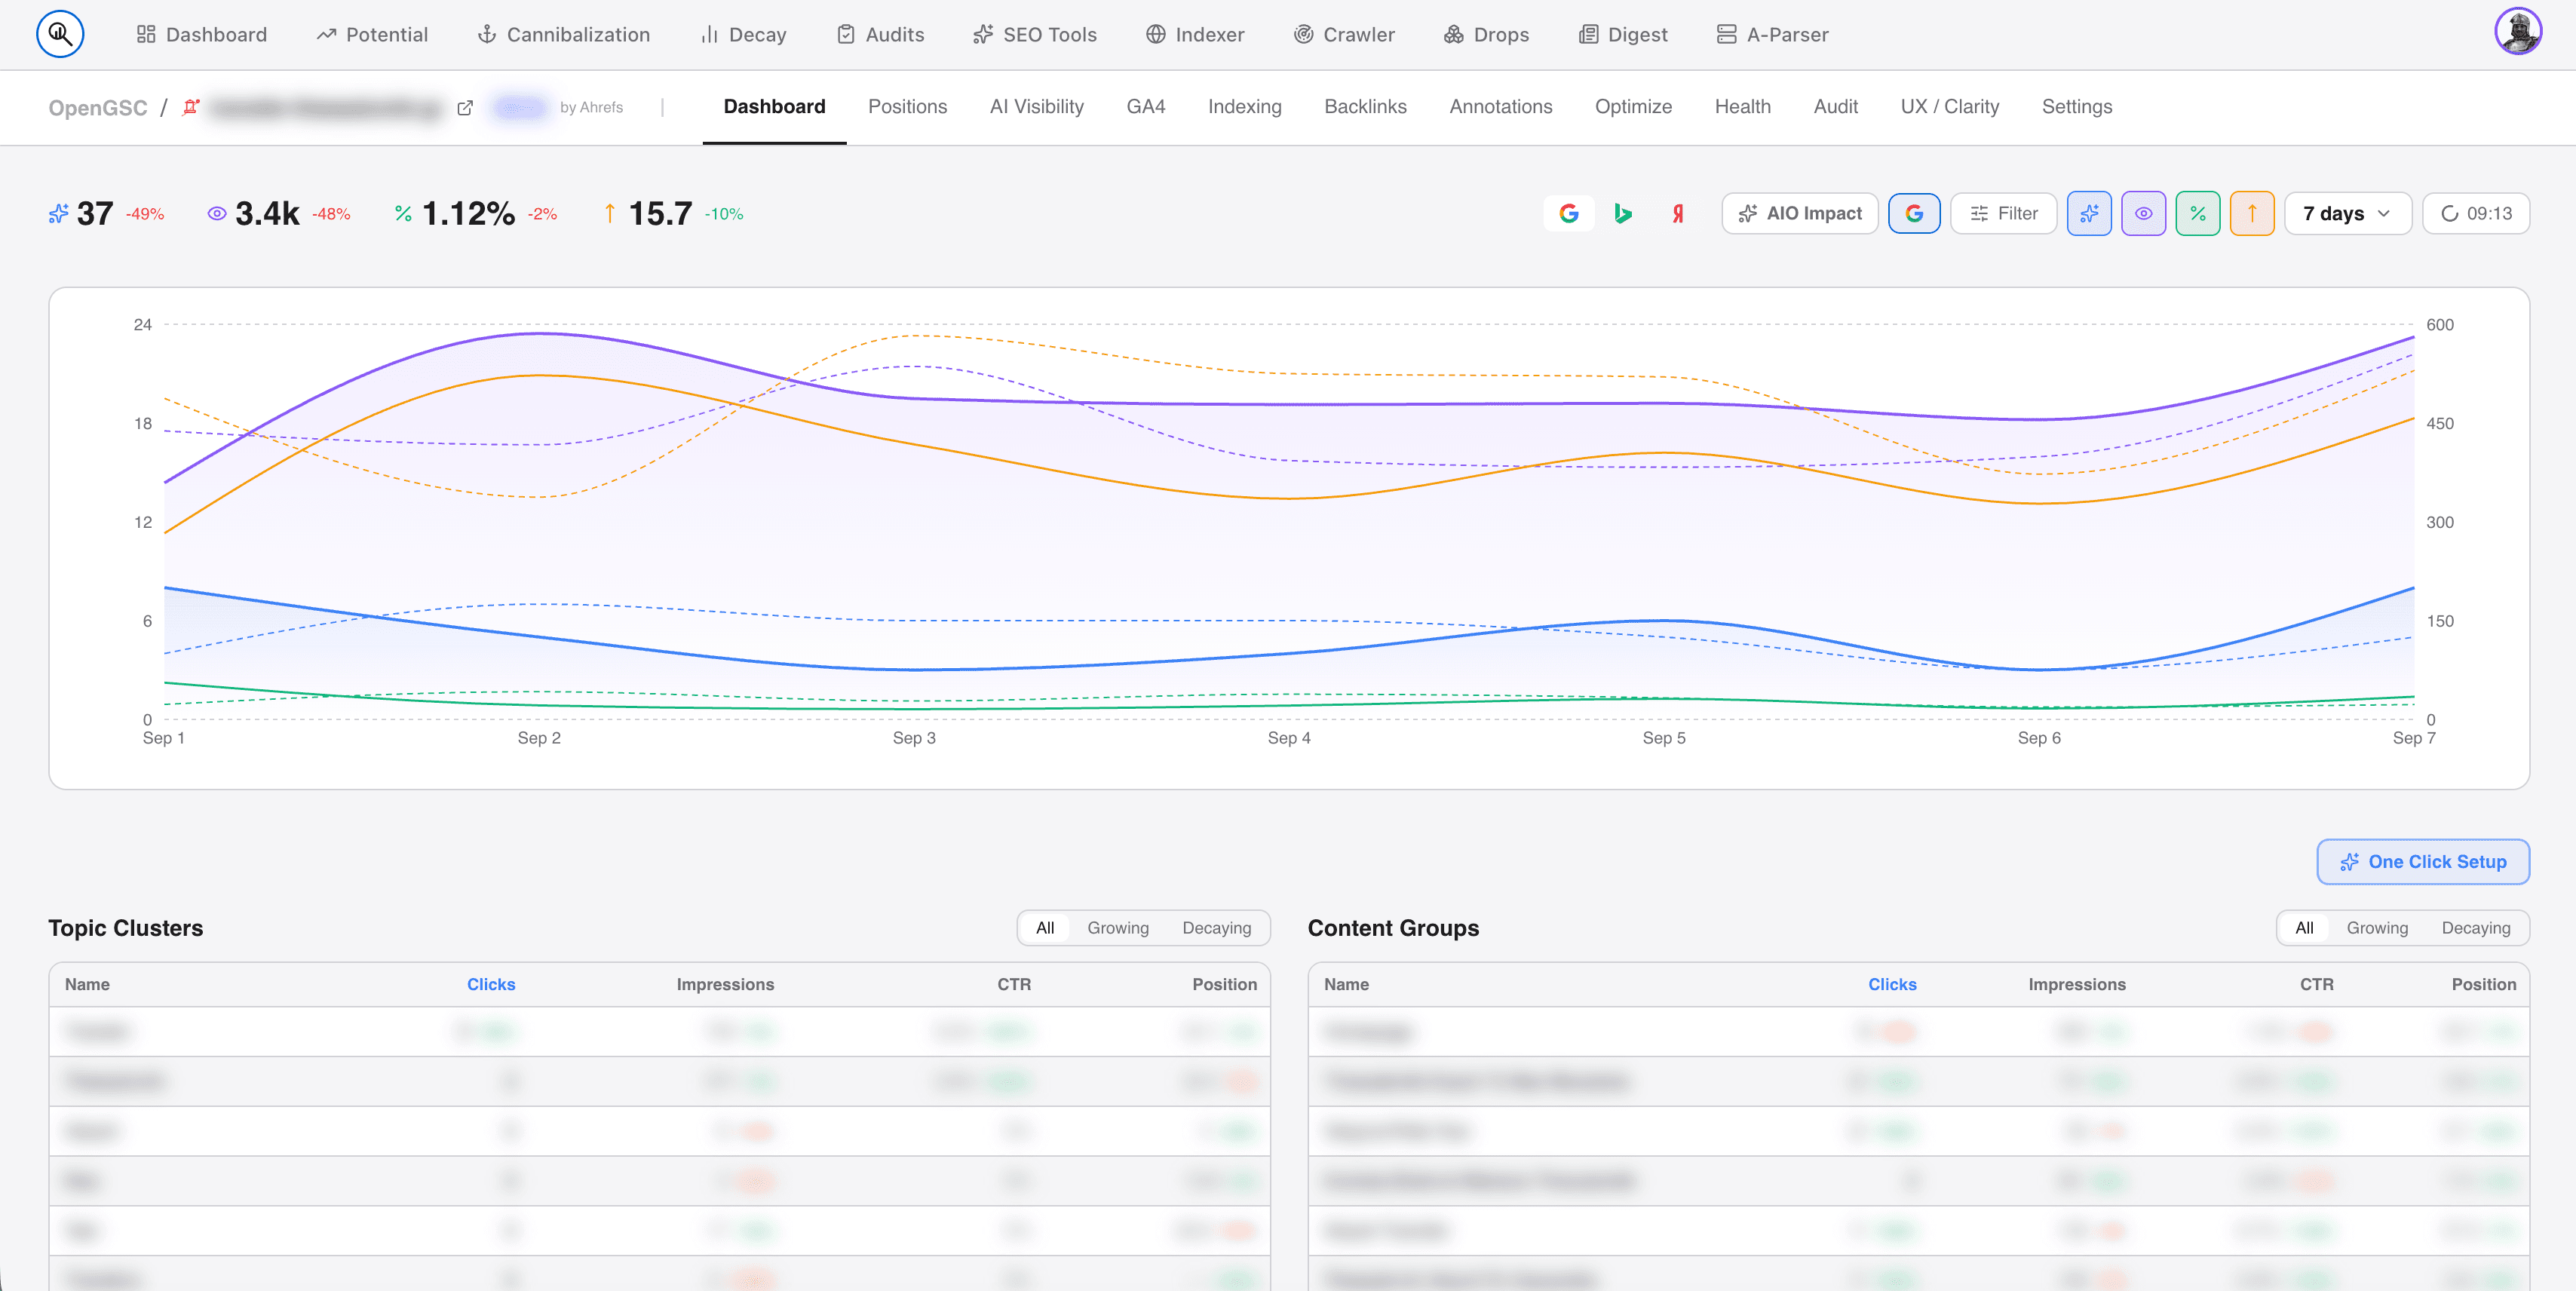The width and height of the screenshot is (2576, 1291).
Task: Click the 1.12% CTR summary stat
Action: [475, 213]
